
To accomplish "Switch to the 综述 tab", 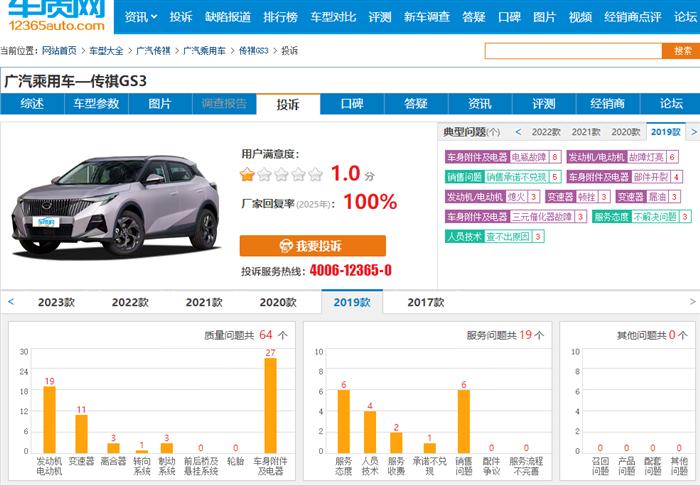I will [32, 104].
